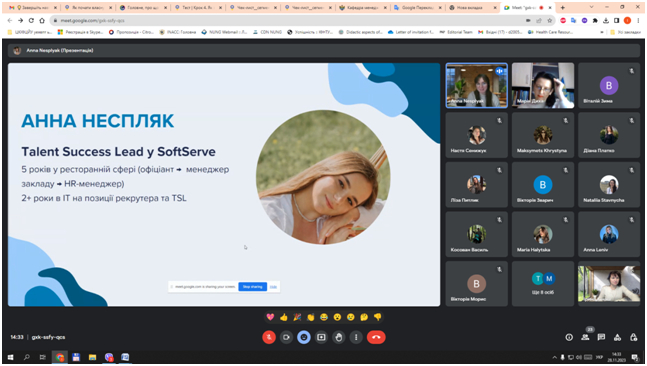
Task: Open the CDN NUNG bookmark
Action: click(267, 32)
